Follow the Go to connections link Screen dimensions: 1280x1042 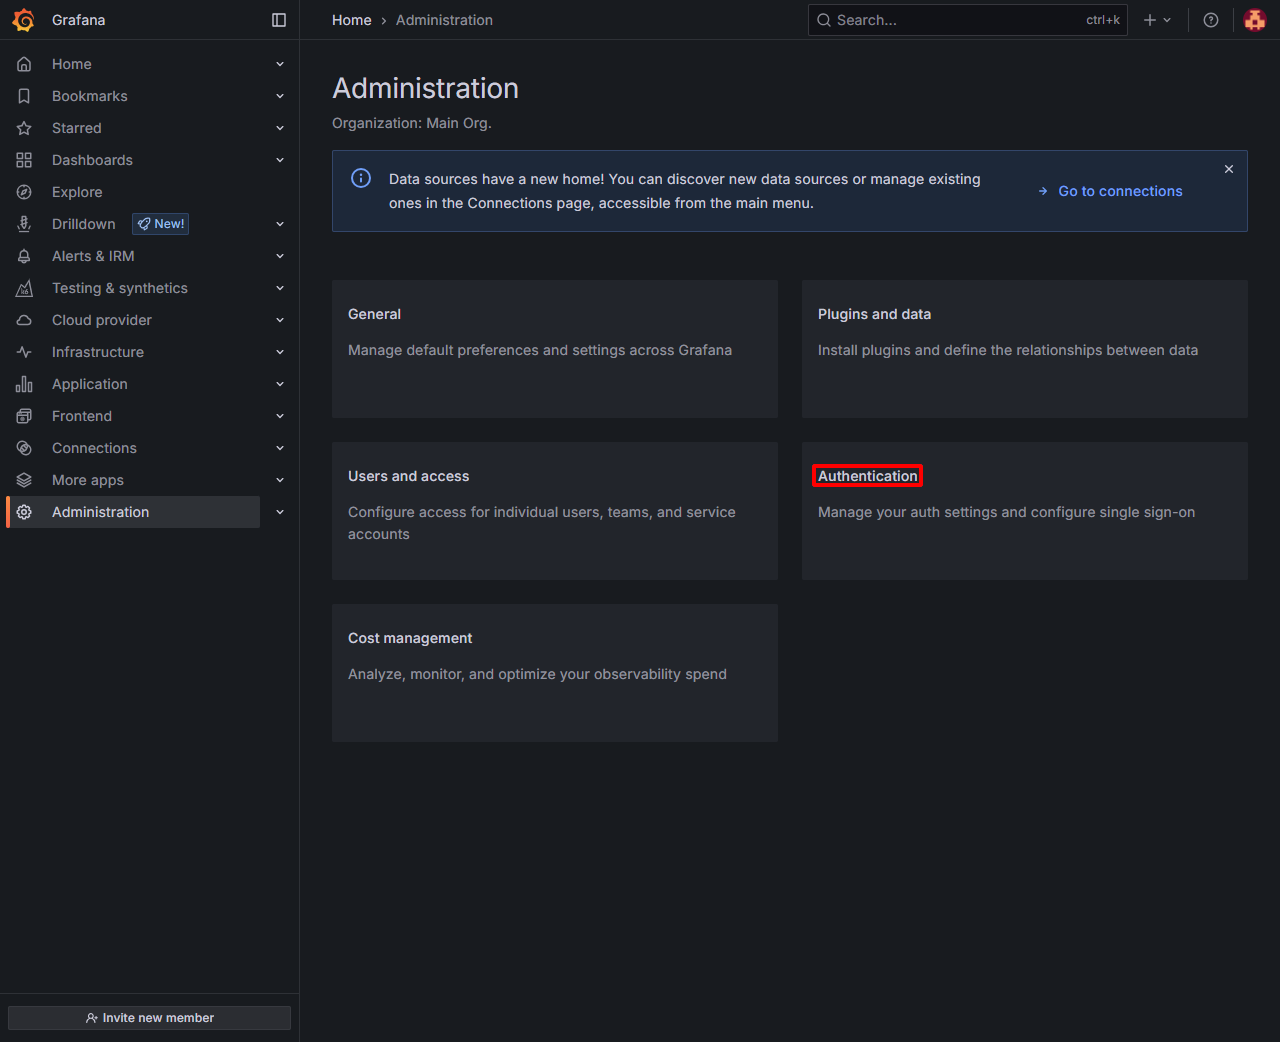tap(1120, 191)
